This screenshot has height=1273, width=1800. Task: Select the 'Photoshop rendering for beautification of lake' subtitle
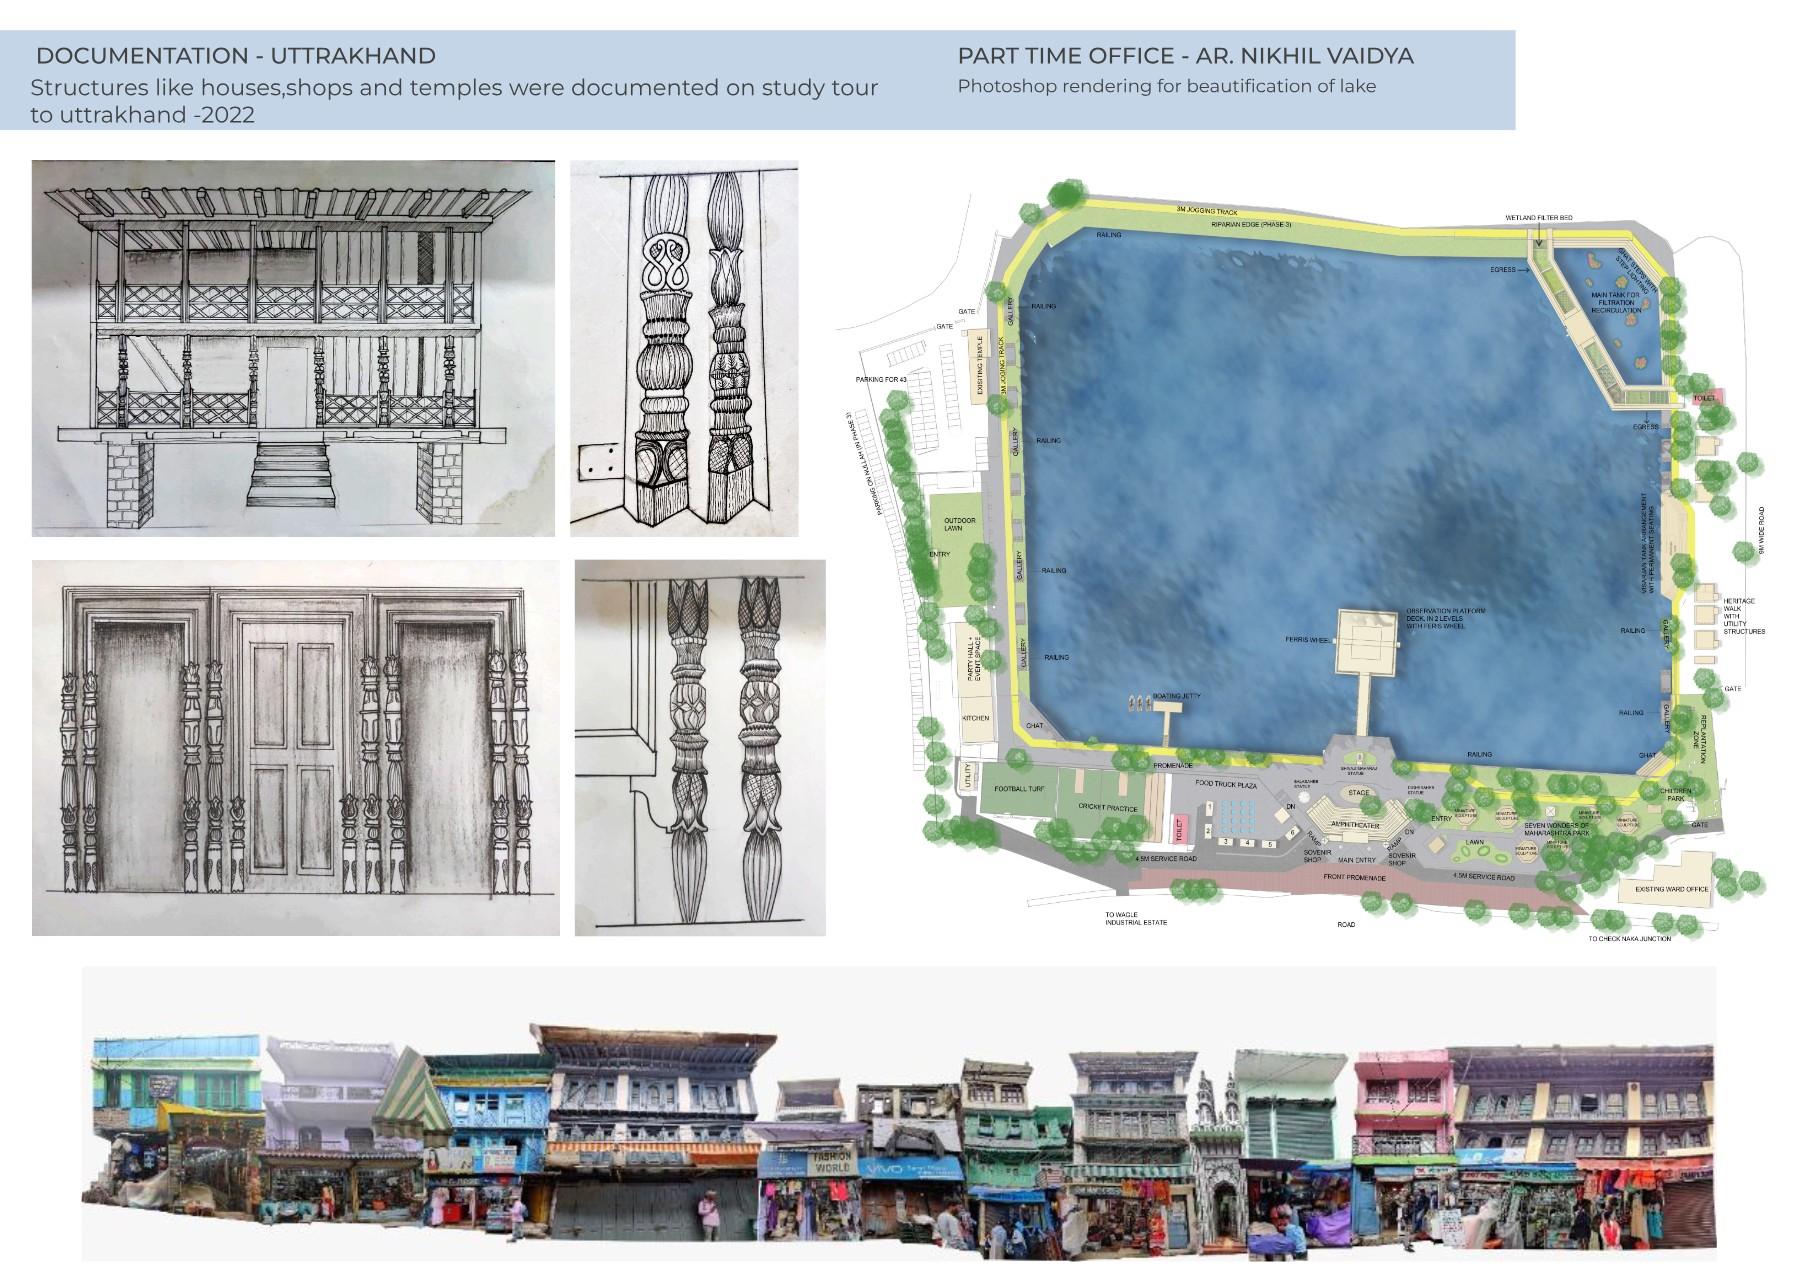(1167, 86)
